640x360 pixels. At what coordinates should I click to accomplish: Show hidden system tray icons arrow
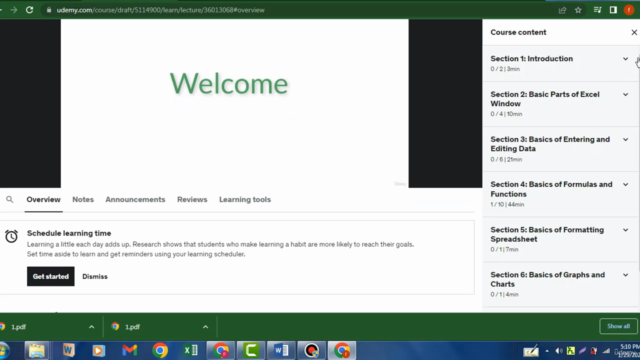click(547, 351)
